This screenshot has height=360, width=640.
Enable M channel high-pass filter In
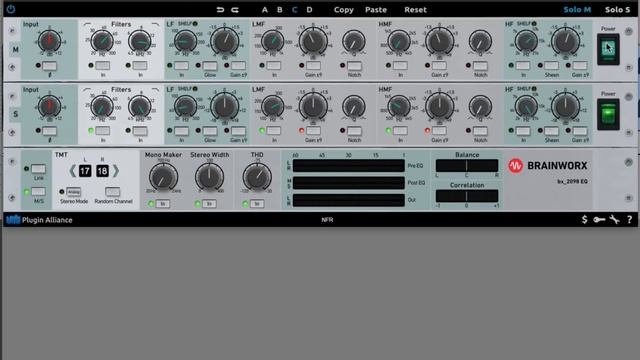(102, 65)
